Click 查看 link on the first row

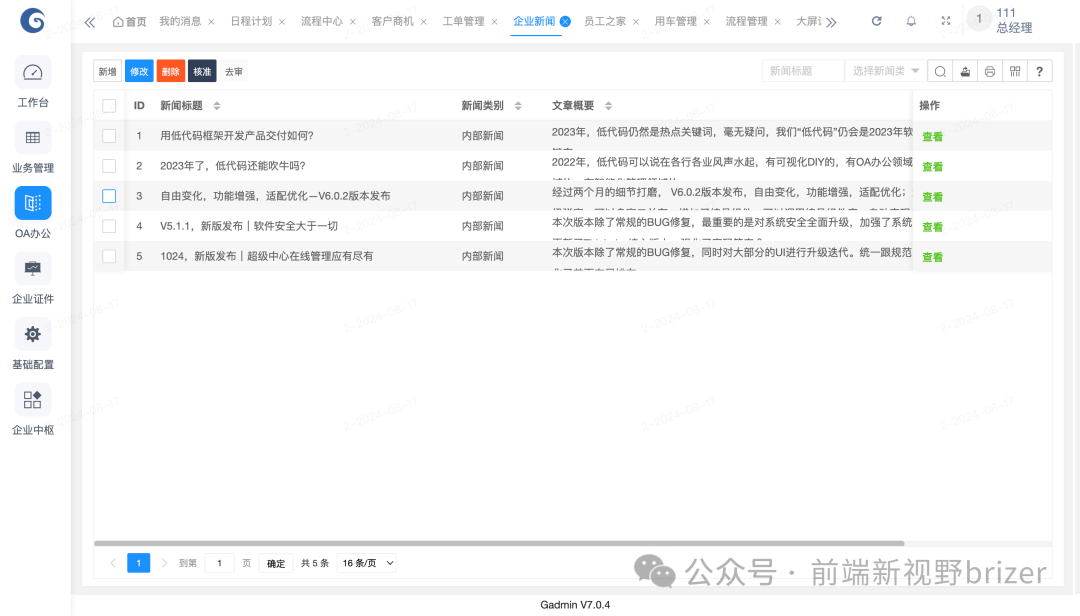point(930,136)
